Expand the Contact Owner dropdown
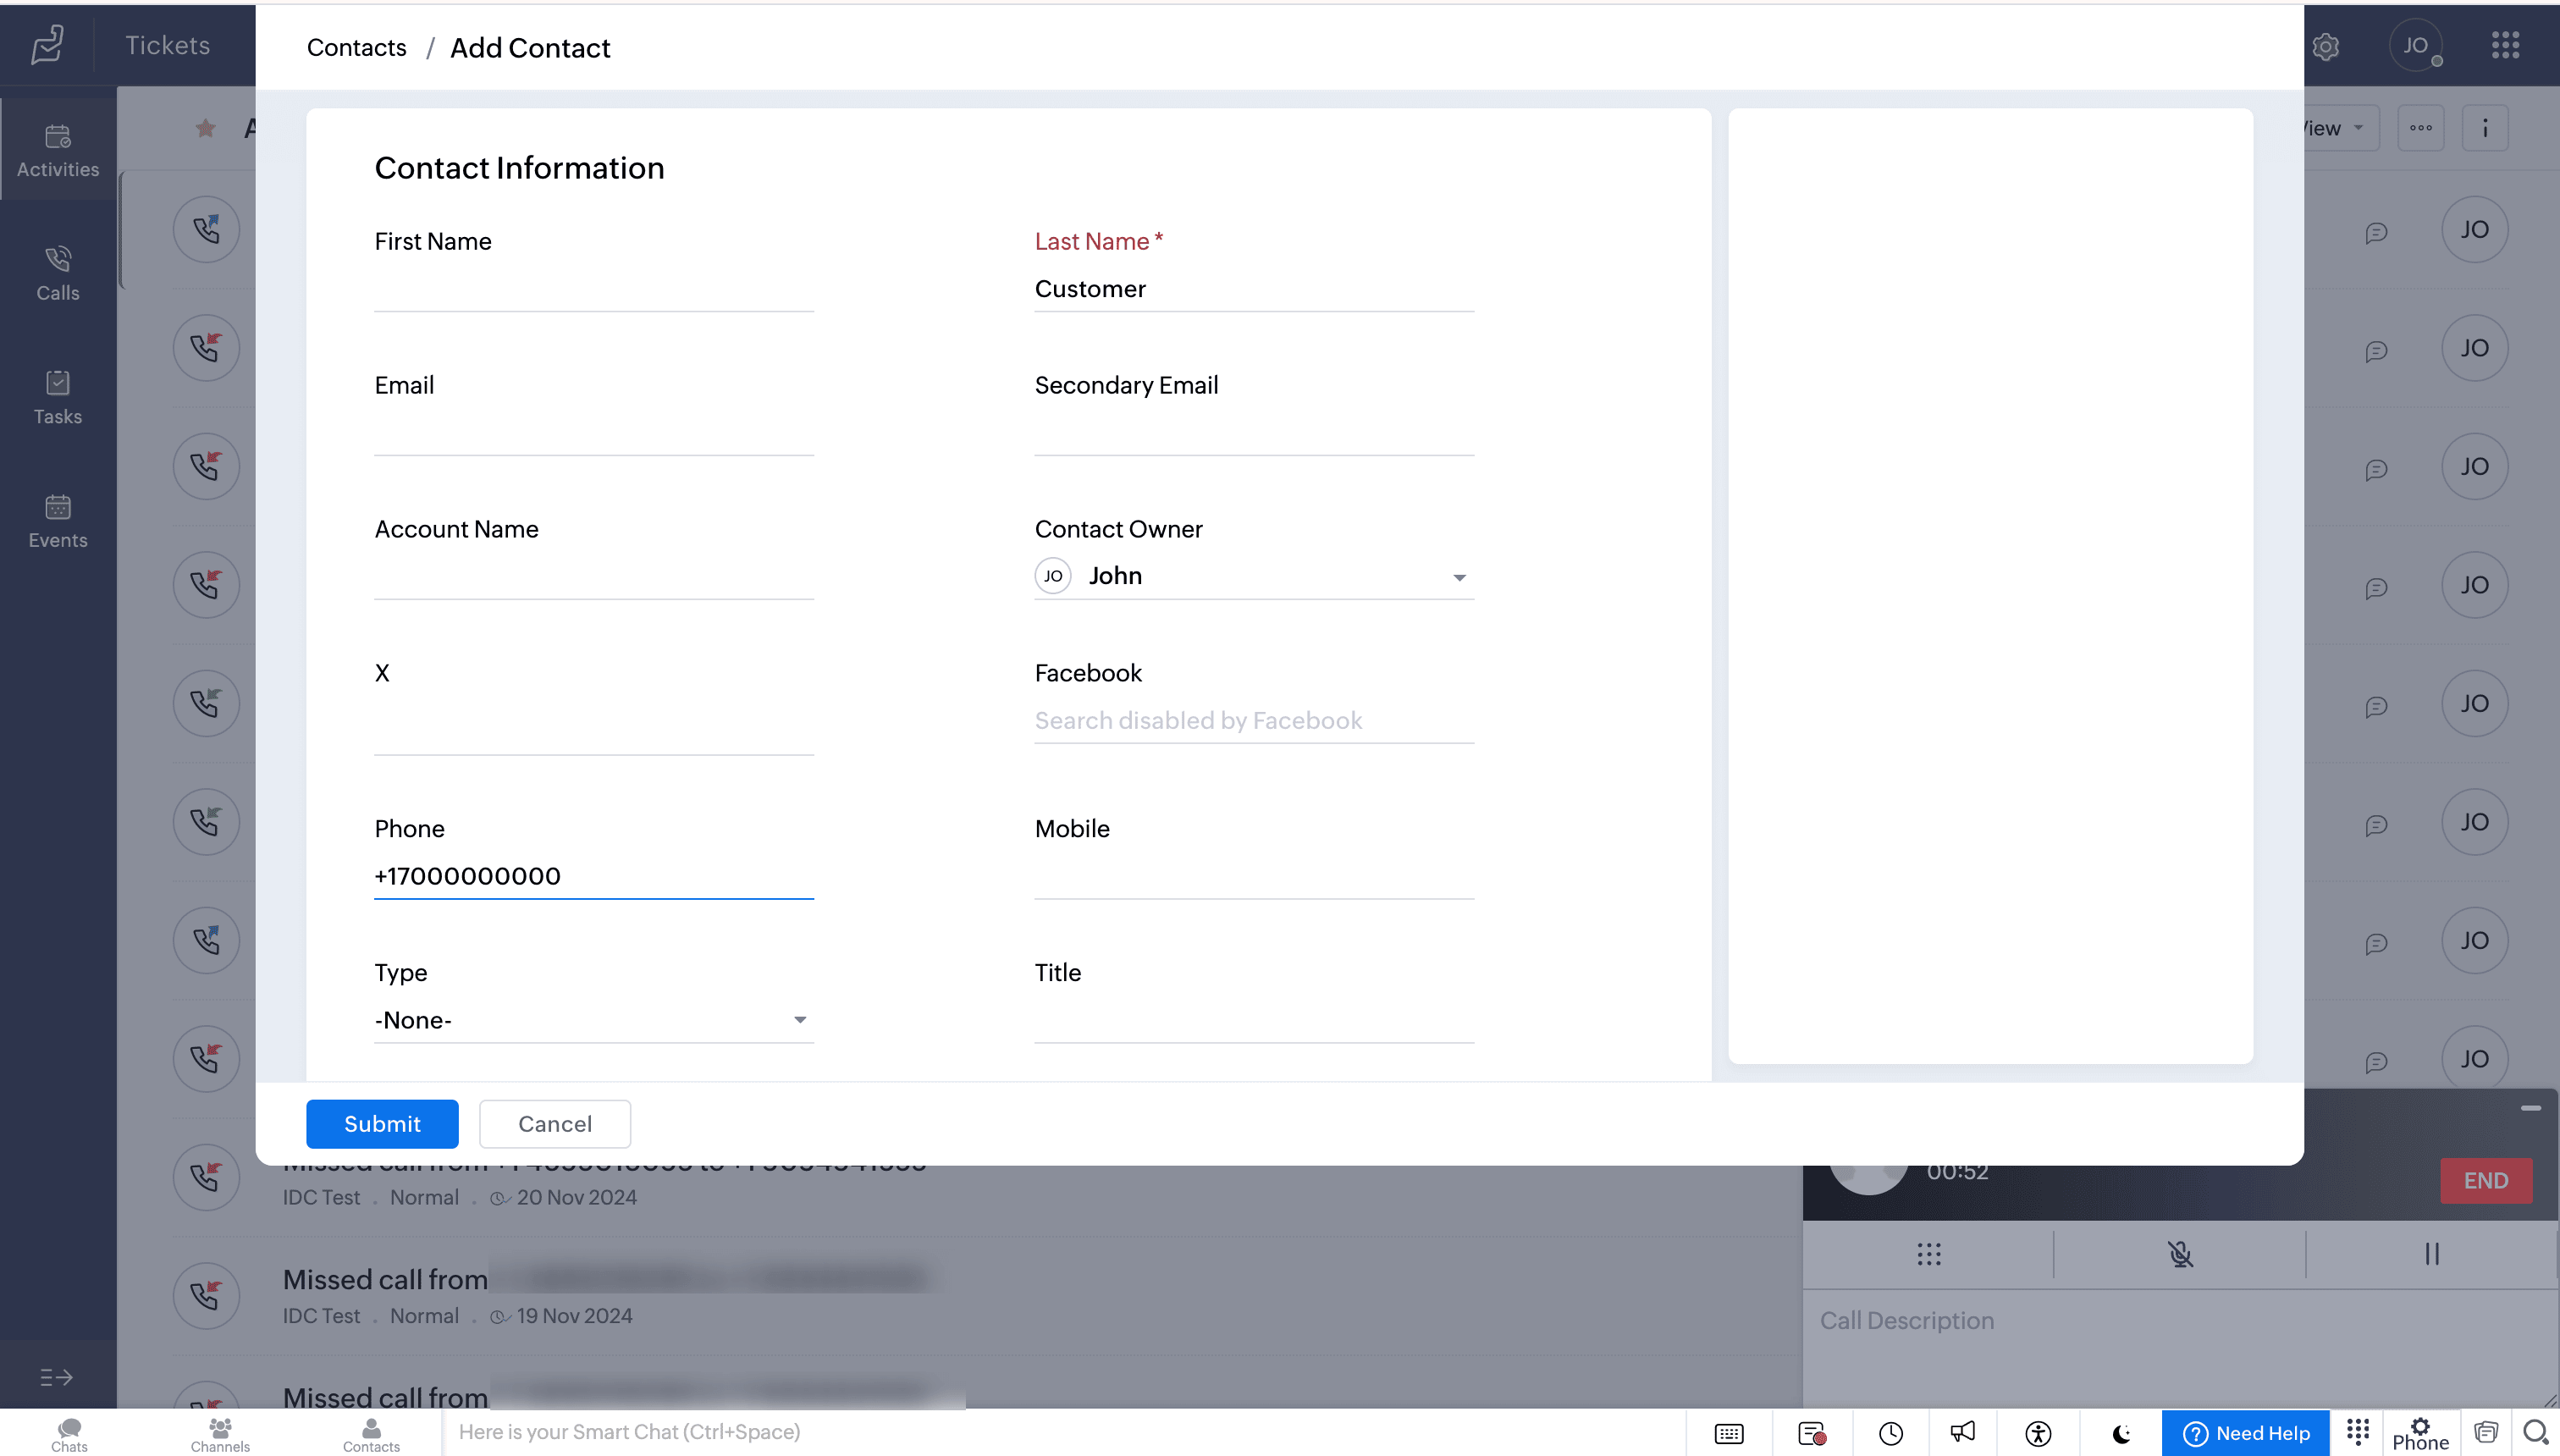 coord(1458,577)
